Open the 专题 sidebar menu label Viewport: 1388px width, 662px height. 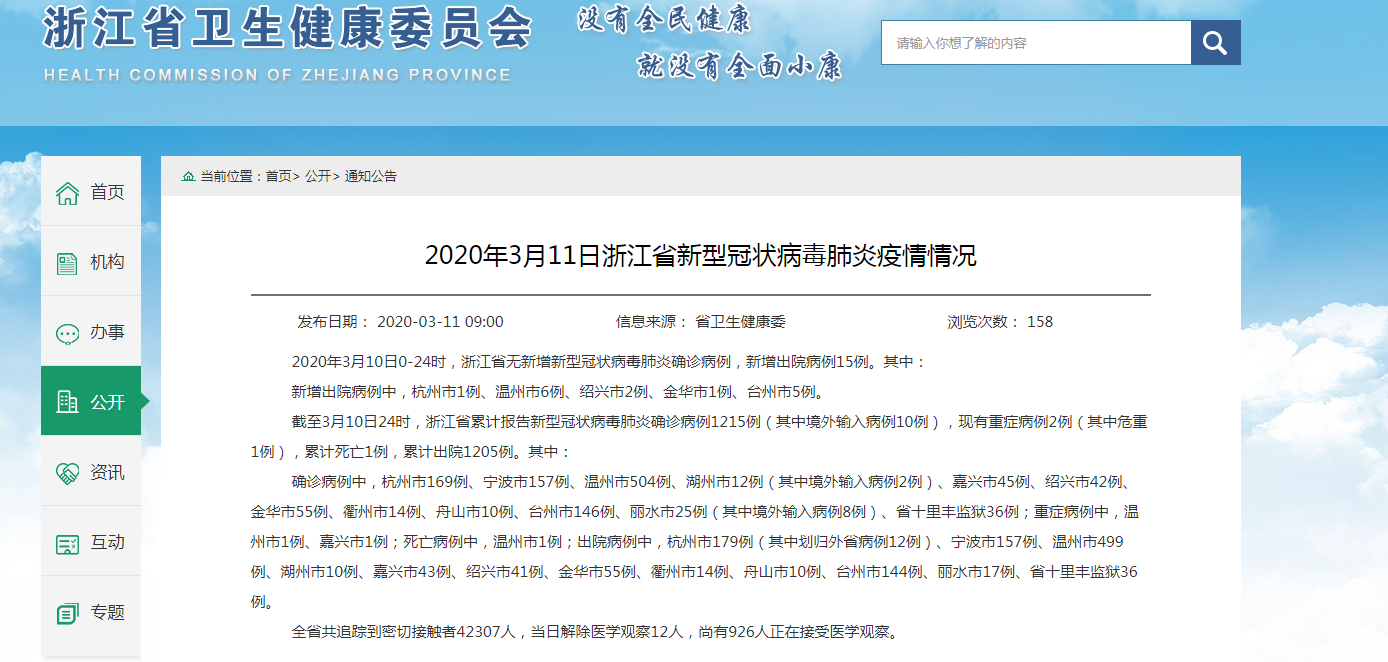[108, 612]
